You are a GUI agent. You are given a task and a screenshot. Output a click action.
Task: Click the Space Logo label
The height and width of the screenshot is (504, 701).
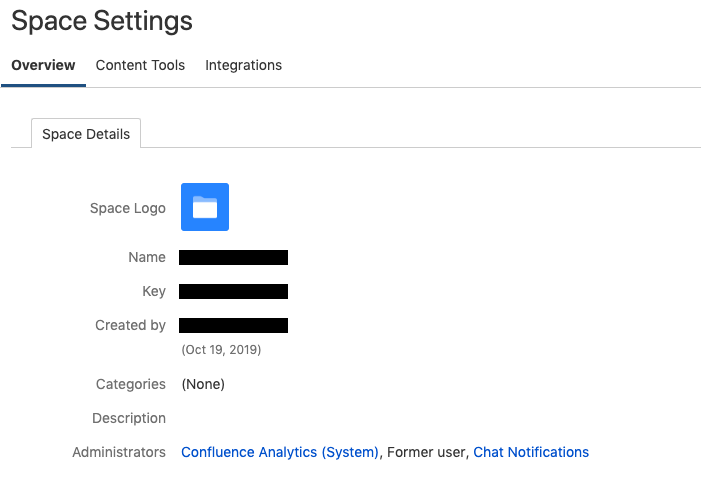[x=128, y=208]
